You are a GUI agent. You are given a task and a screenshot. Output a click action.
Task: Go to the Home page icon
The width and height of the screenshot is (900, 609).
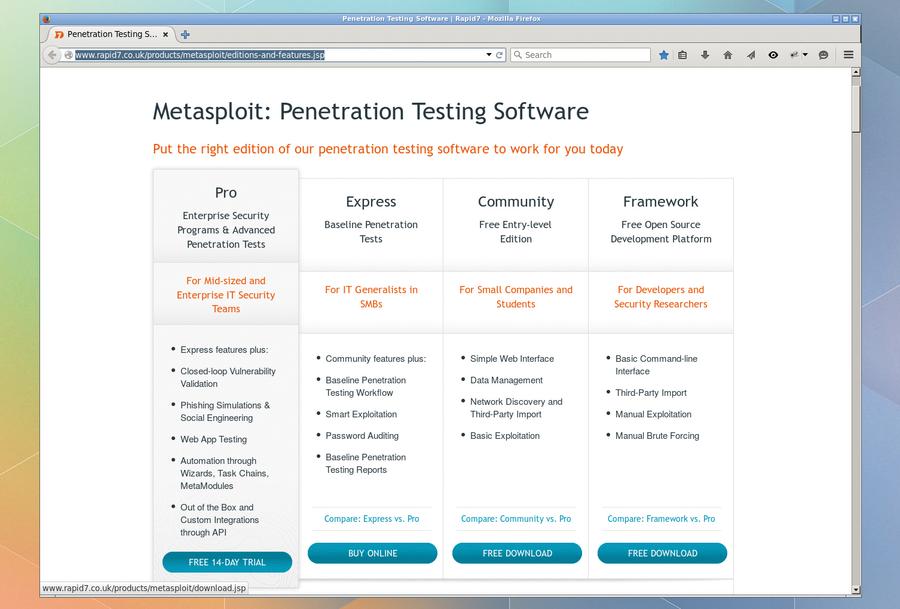[x=728, y=55]
